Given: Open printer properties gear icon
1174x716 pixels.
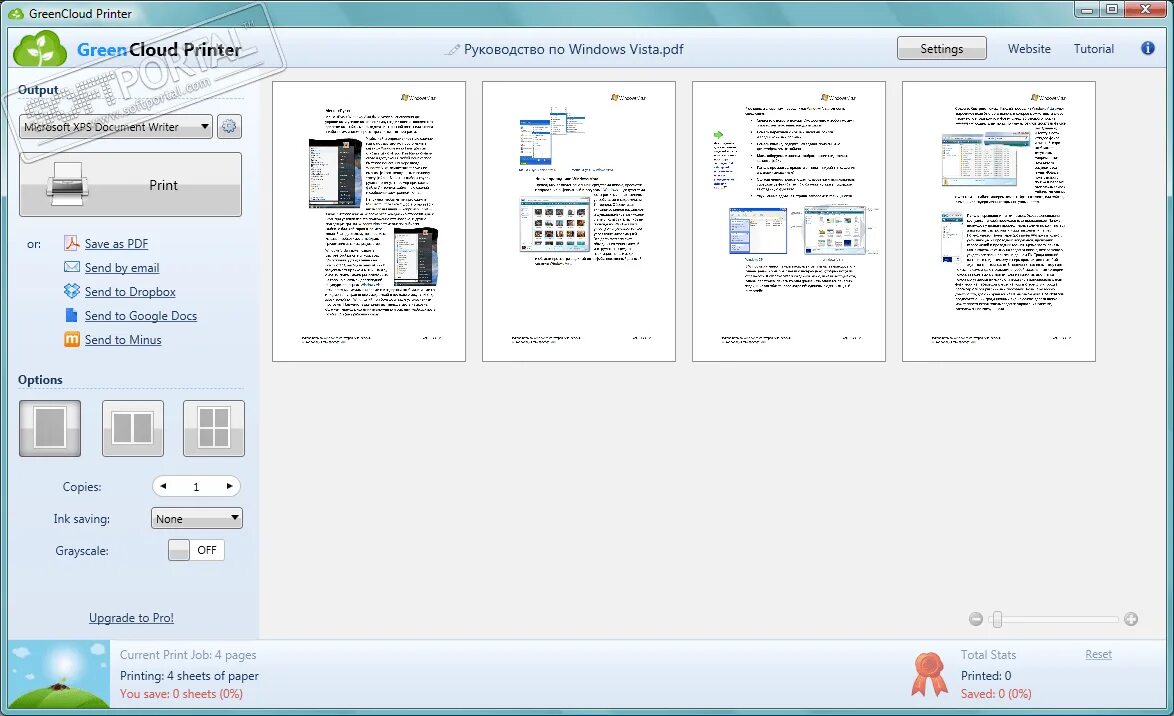Looking at the screenshot, I should coord(229,127).
